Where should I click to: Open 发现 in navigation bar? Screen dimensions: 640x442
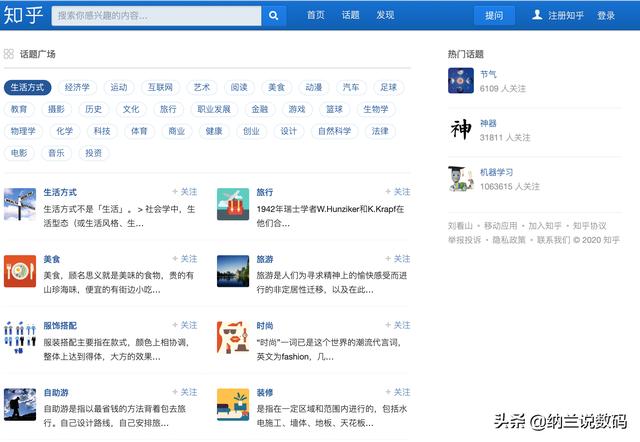pos(385,15)
